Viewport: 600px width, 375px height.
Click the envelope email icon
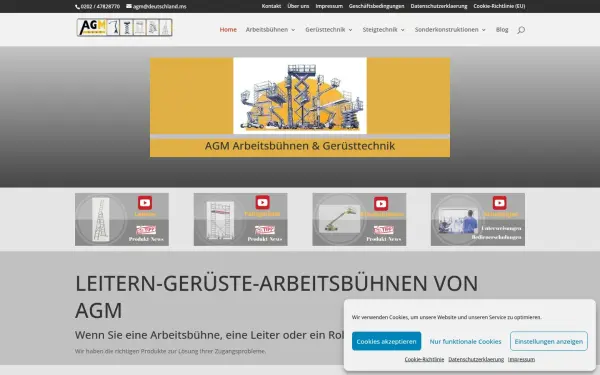coord(129,6)
